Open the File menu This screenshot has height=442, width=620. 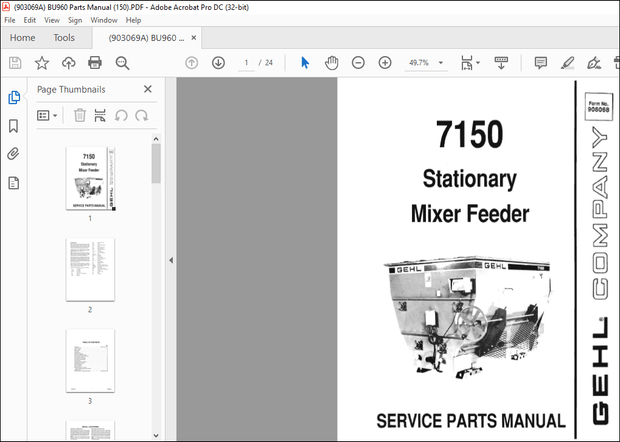10,20
